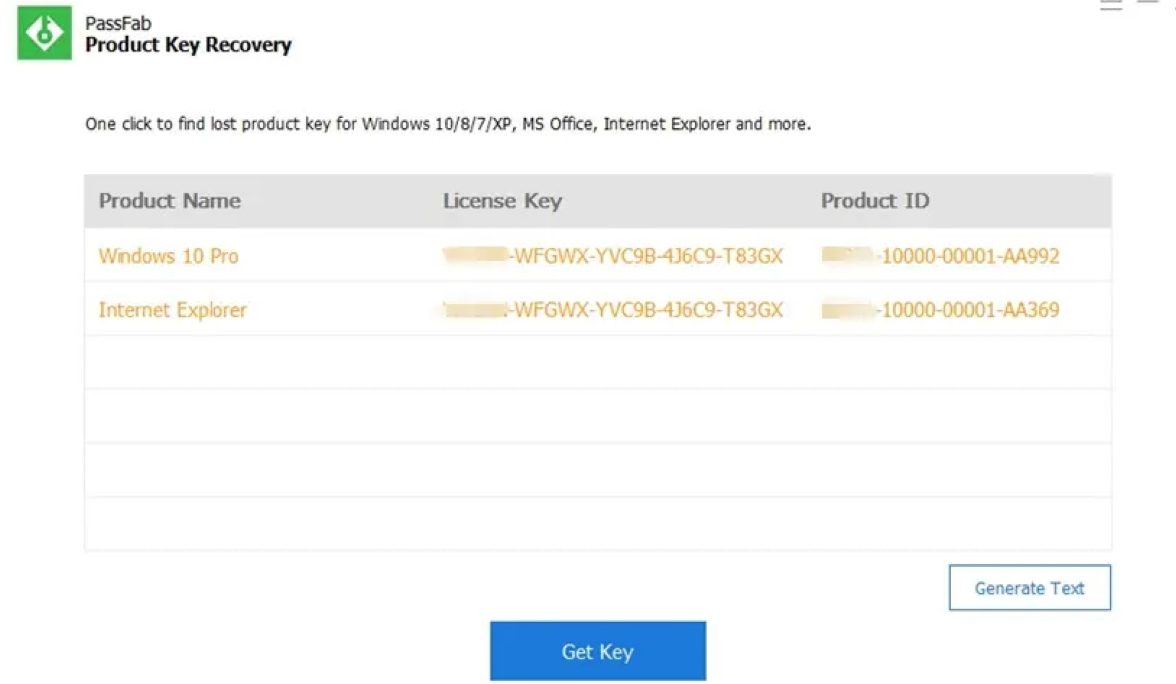Click the Product ID column header
The image size is (1176, 684).
pos(875,201)
